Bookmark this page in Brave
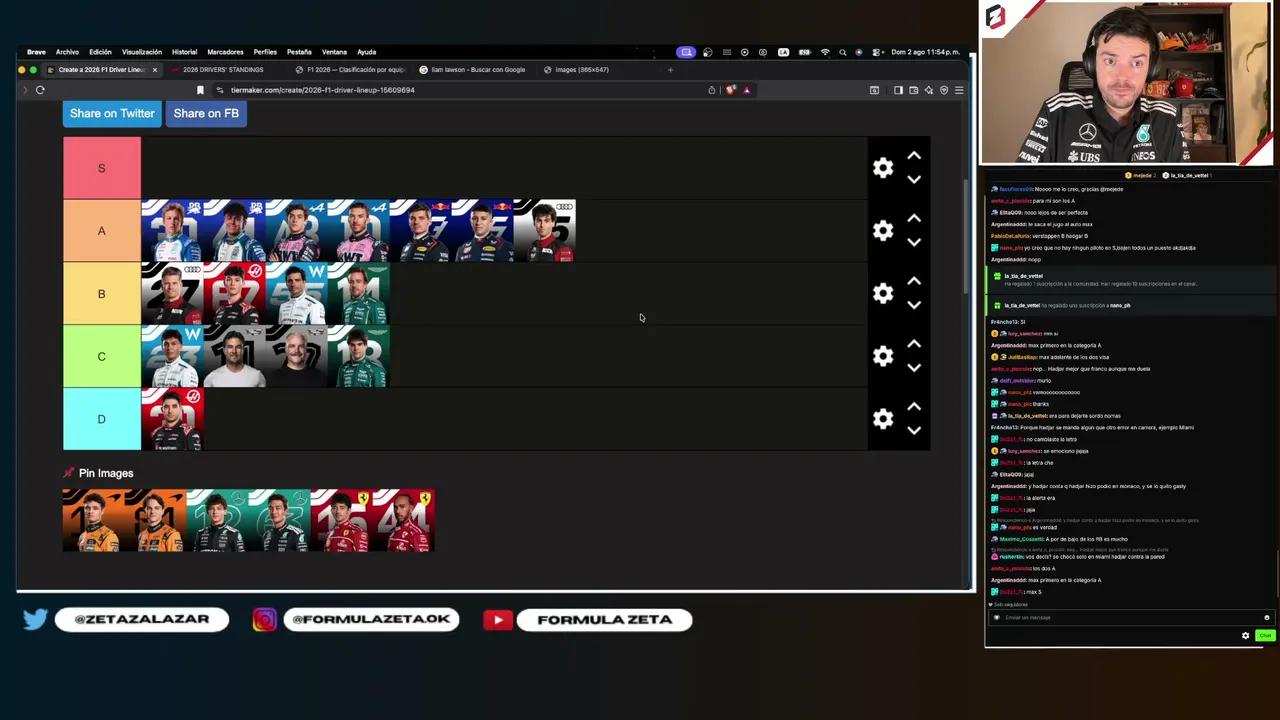Screen dimensions: 1280x720 pos(200,90)
